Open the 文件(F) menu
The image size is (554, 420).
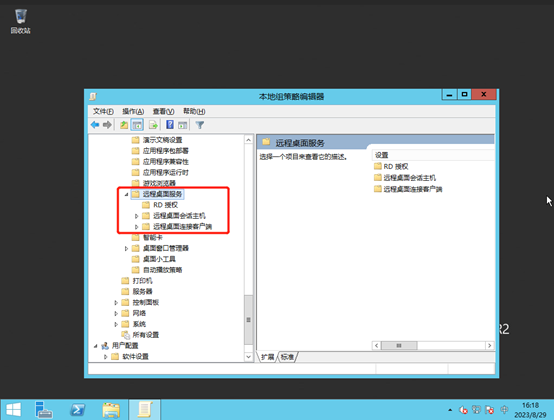pos(103,111)
